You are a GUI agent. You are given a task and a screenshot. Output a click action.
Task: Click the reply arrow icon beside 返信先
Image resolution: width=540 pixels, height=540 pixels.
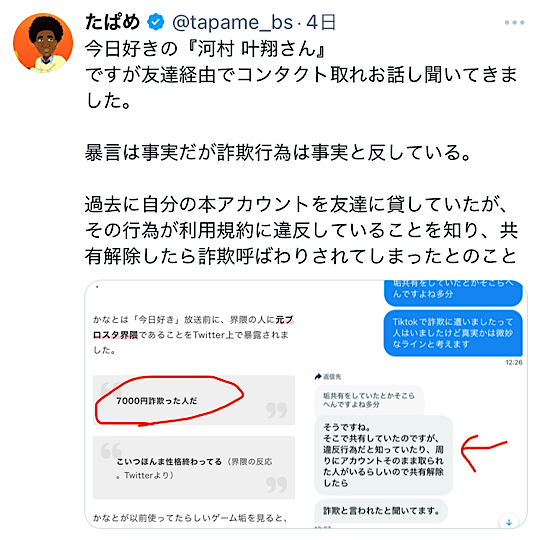(x=318, y=376)
